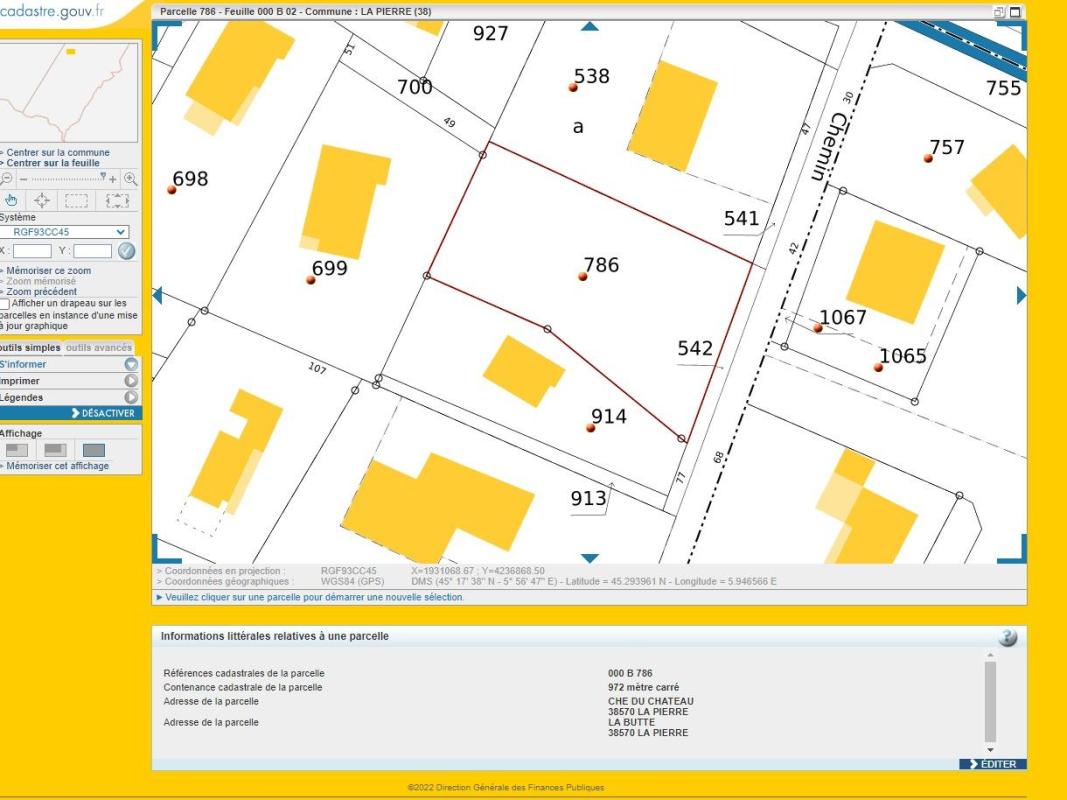
Task: Enable the 'Afficher un drapeau' checkbox
Action: coord(6,303)
